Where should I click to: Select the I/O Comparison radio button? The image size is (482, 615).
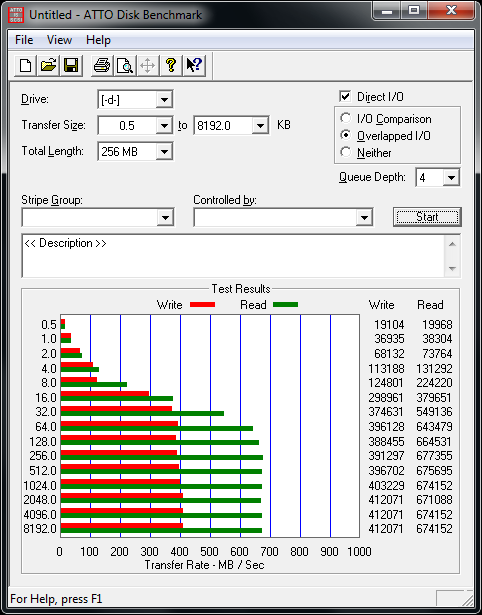click(346, 118)
